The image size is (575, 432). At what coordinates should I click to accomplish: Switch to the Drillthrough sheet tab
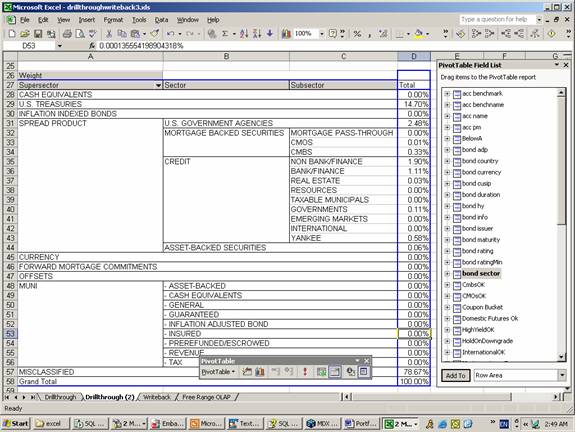[60, 397]
